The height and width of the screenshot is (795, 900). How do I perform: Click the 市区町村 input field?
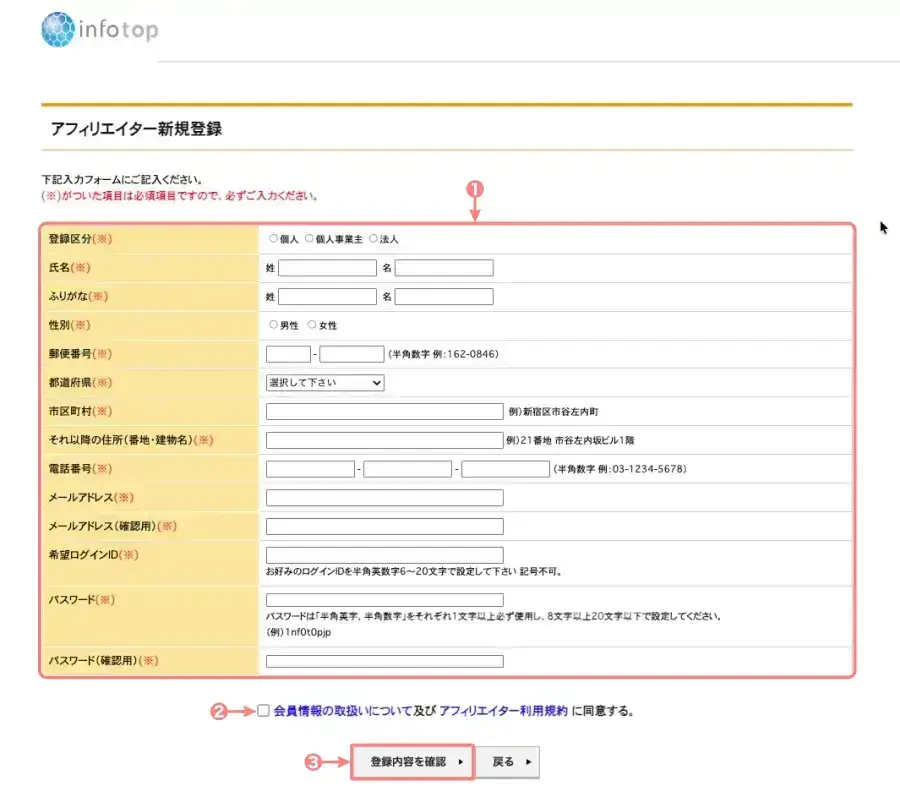coord(383,410)
